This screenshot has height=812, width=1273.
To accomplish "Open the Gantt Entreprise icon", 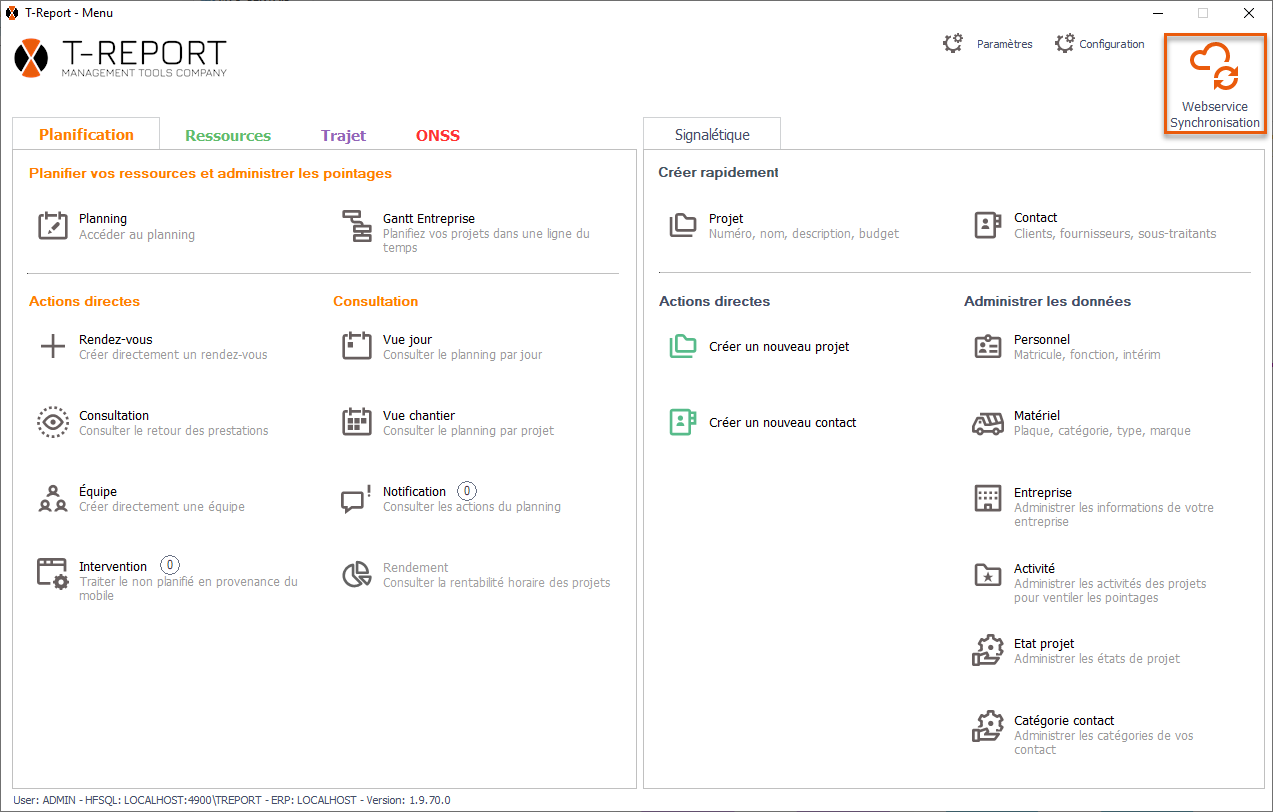I will coord(356,225).
